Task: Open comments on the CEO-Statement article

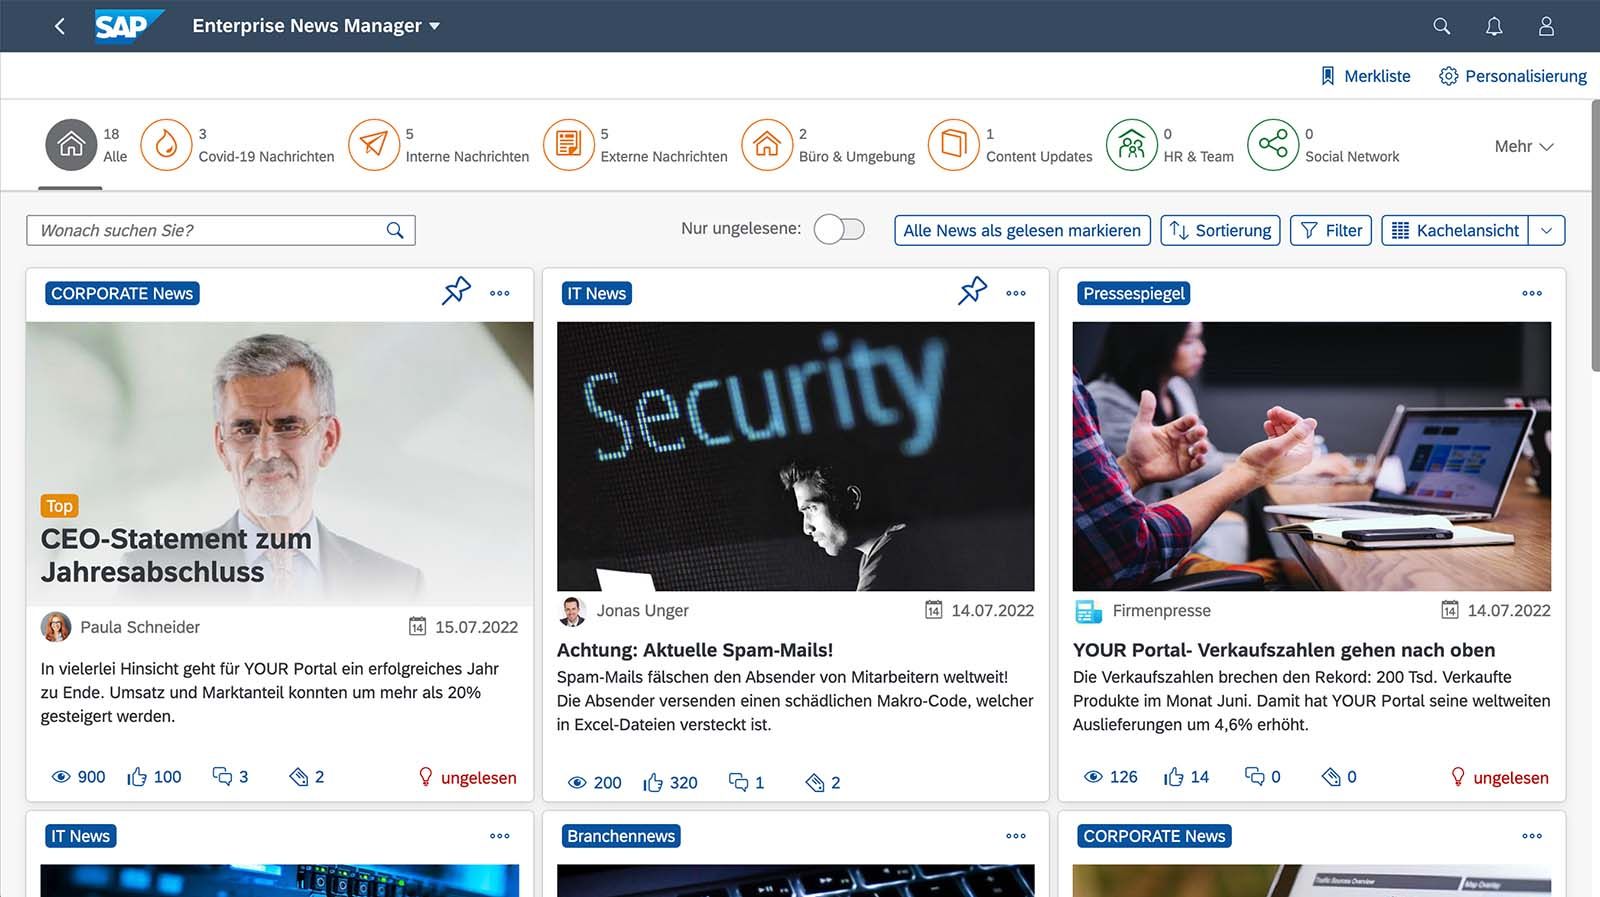Action: (222, 777)
